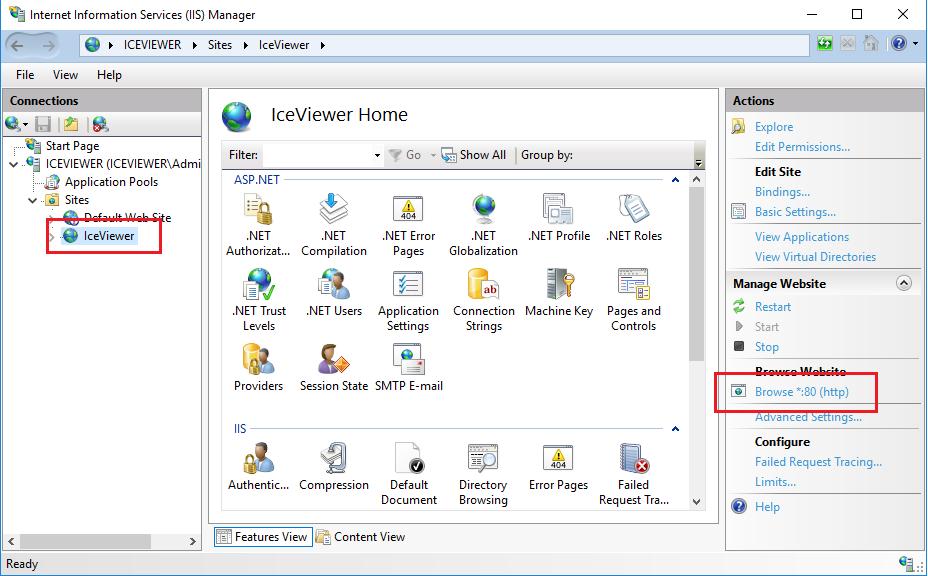Click in the Filter input field
This screenshot has width=928, height=576.
tap(317, 155)
